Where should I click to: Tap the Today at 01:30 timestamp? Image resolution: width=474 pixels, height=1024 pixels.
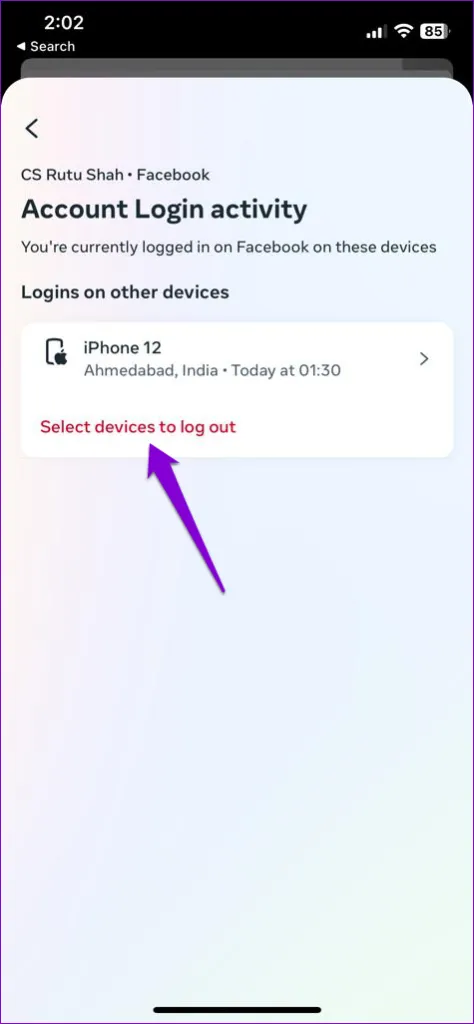pyautogui.click(x=286, y=371)
